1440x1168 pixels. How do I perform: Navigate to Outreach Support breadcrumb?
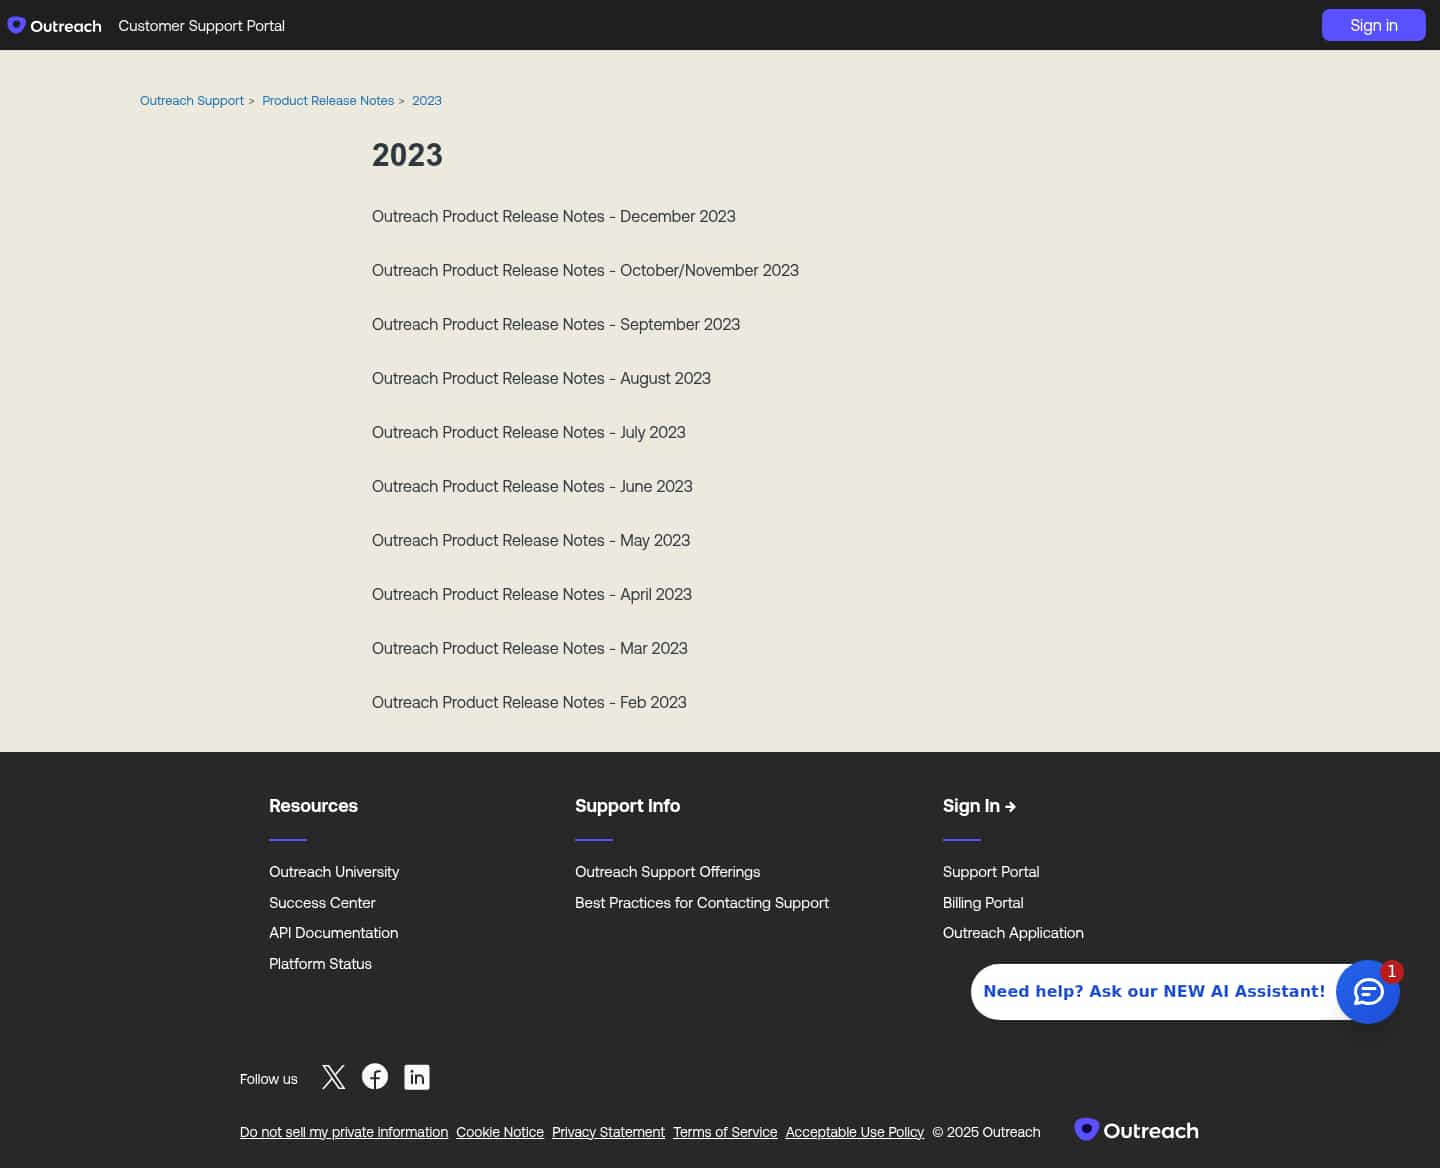pos(191,100)
